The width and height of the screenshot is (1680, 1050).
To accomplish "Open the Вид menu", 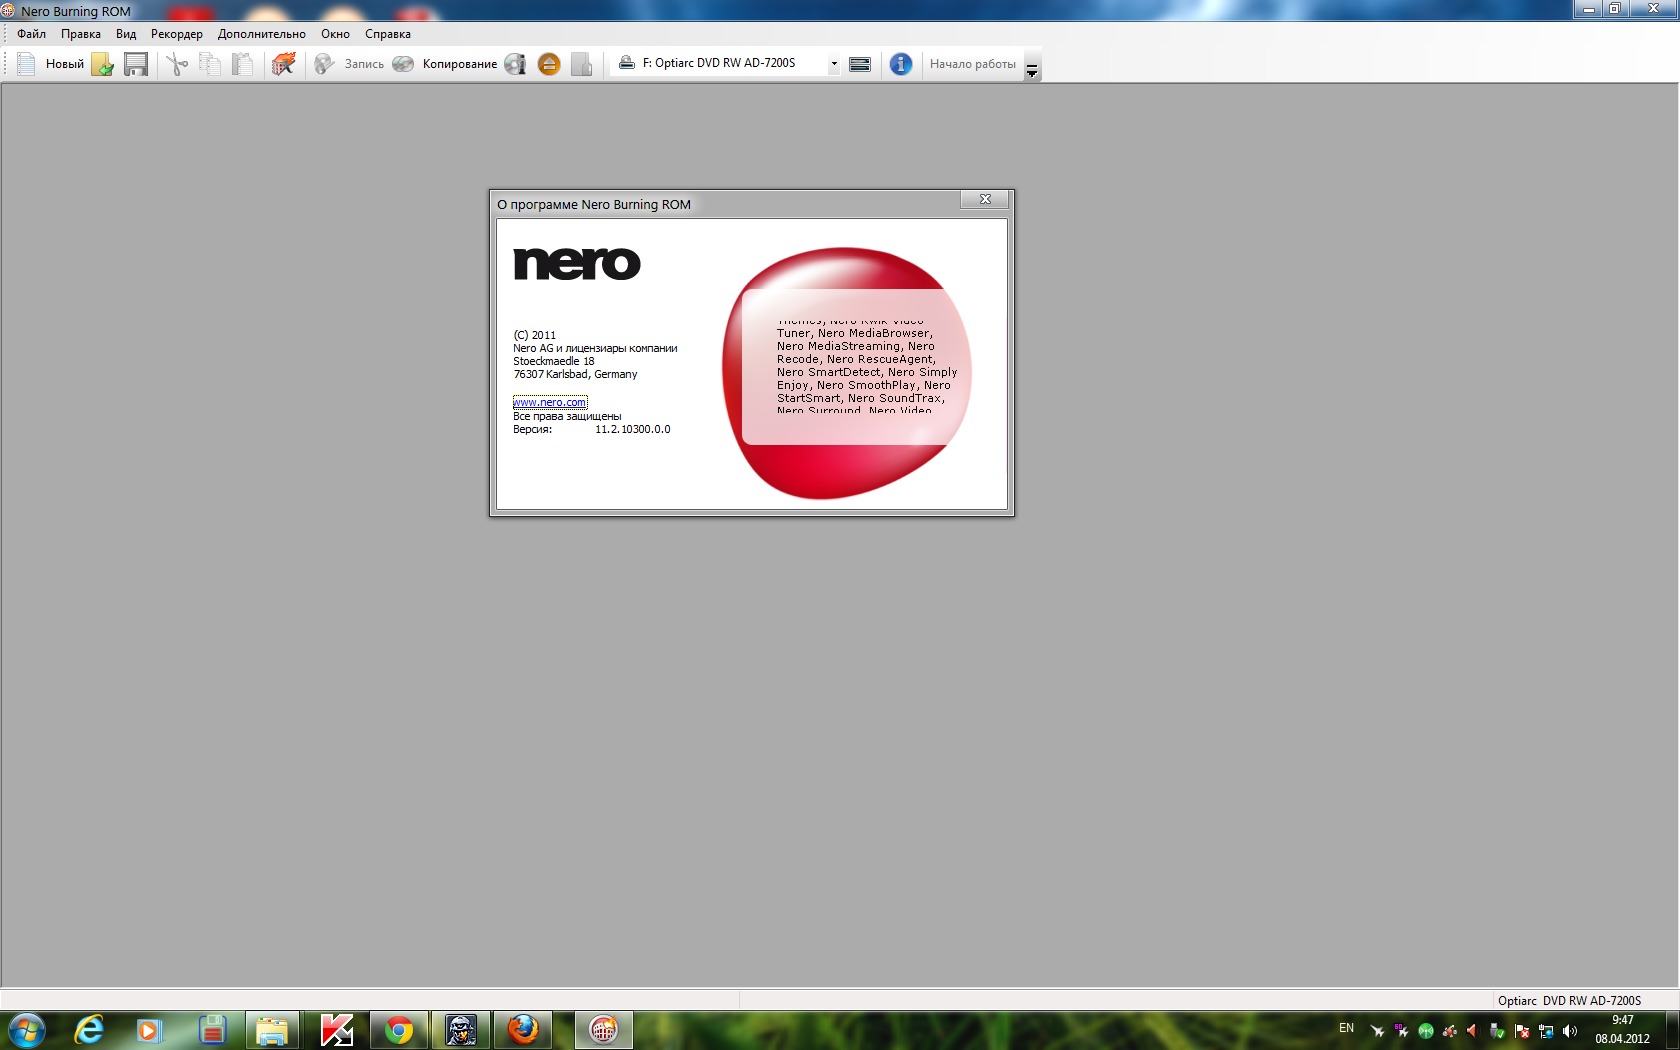I will (126, 34).
